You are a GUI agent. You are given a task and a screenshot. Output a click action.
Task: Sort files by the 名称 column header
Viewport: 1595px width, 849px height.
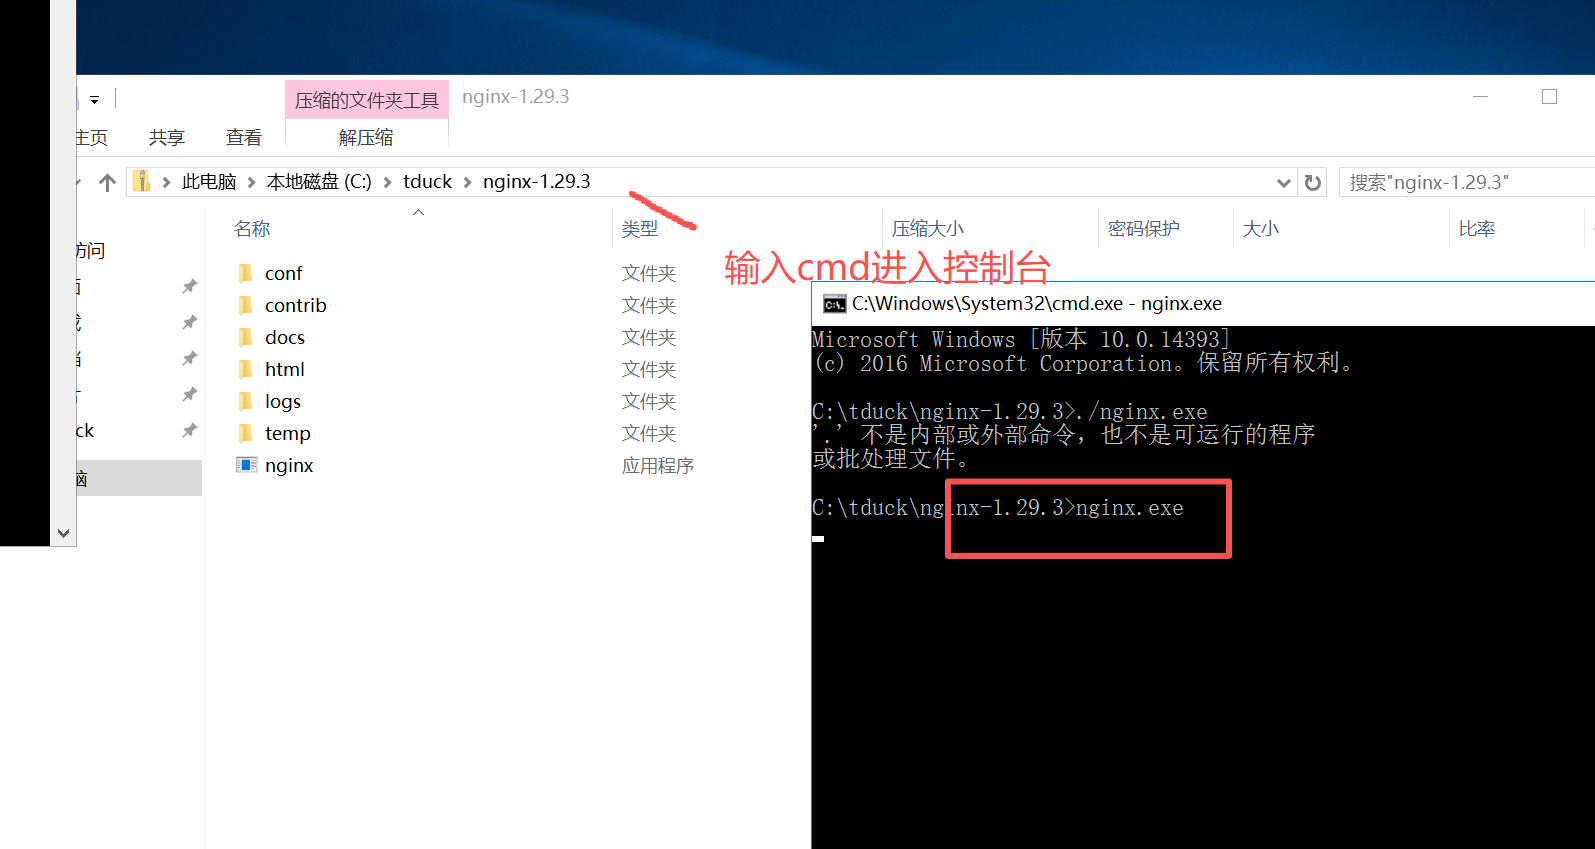[x=252, y=229]
